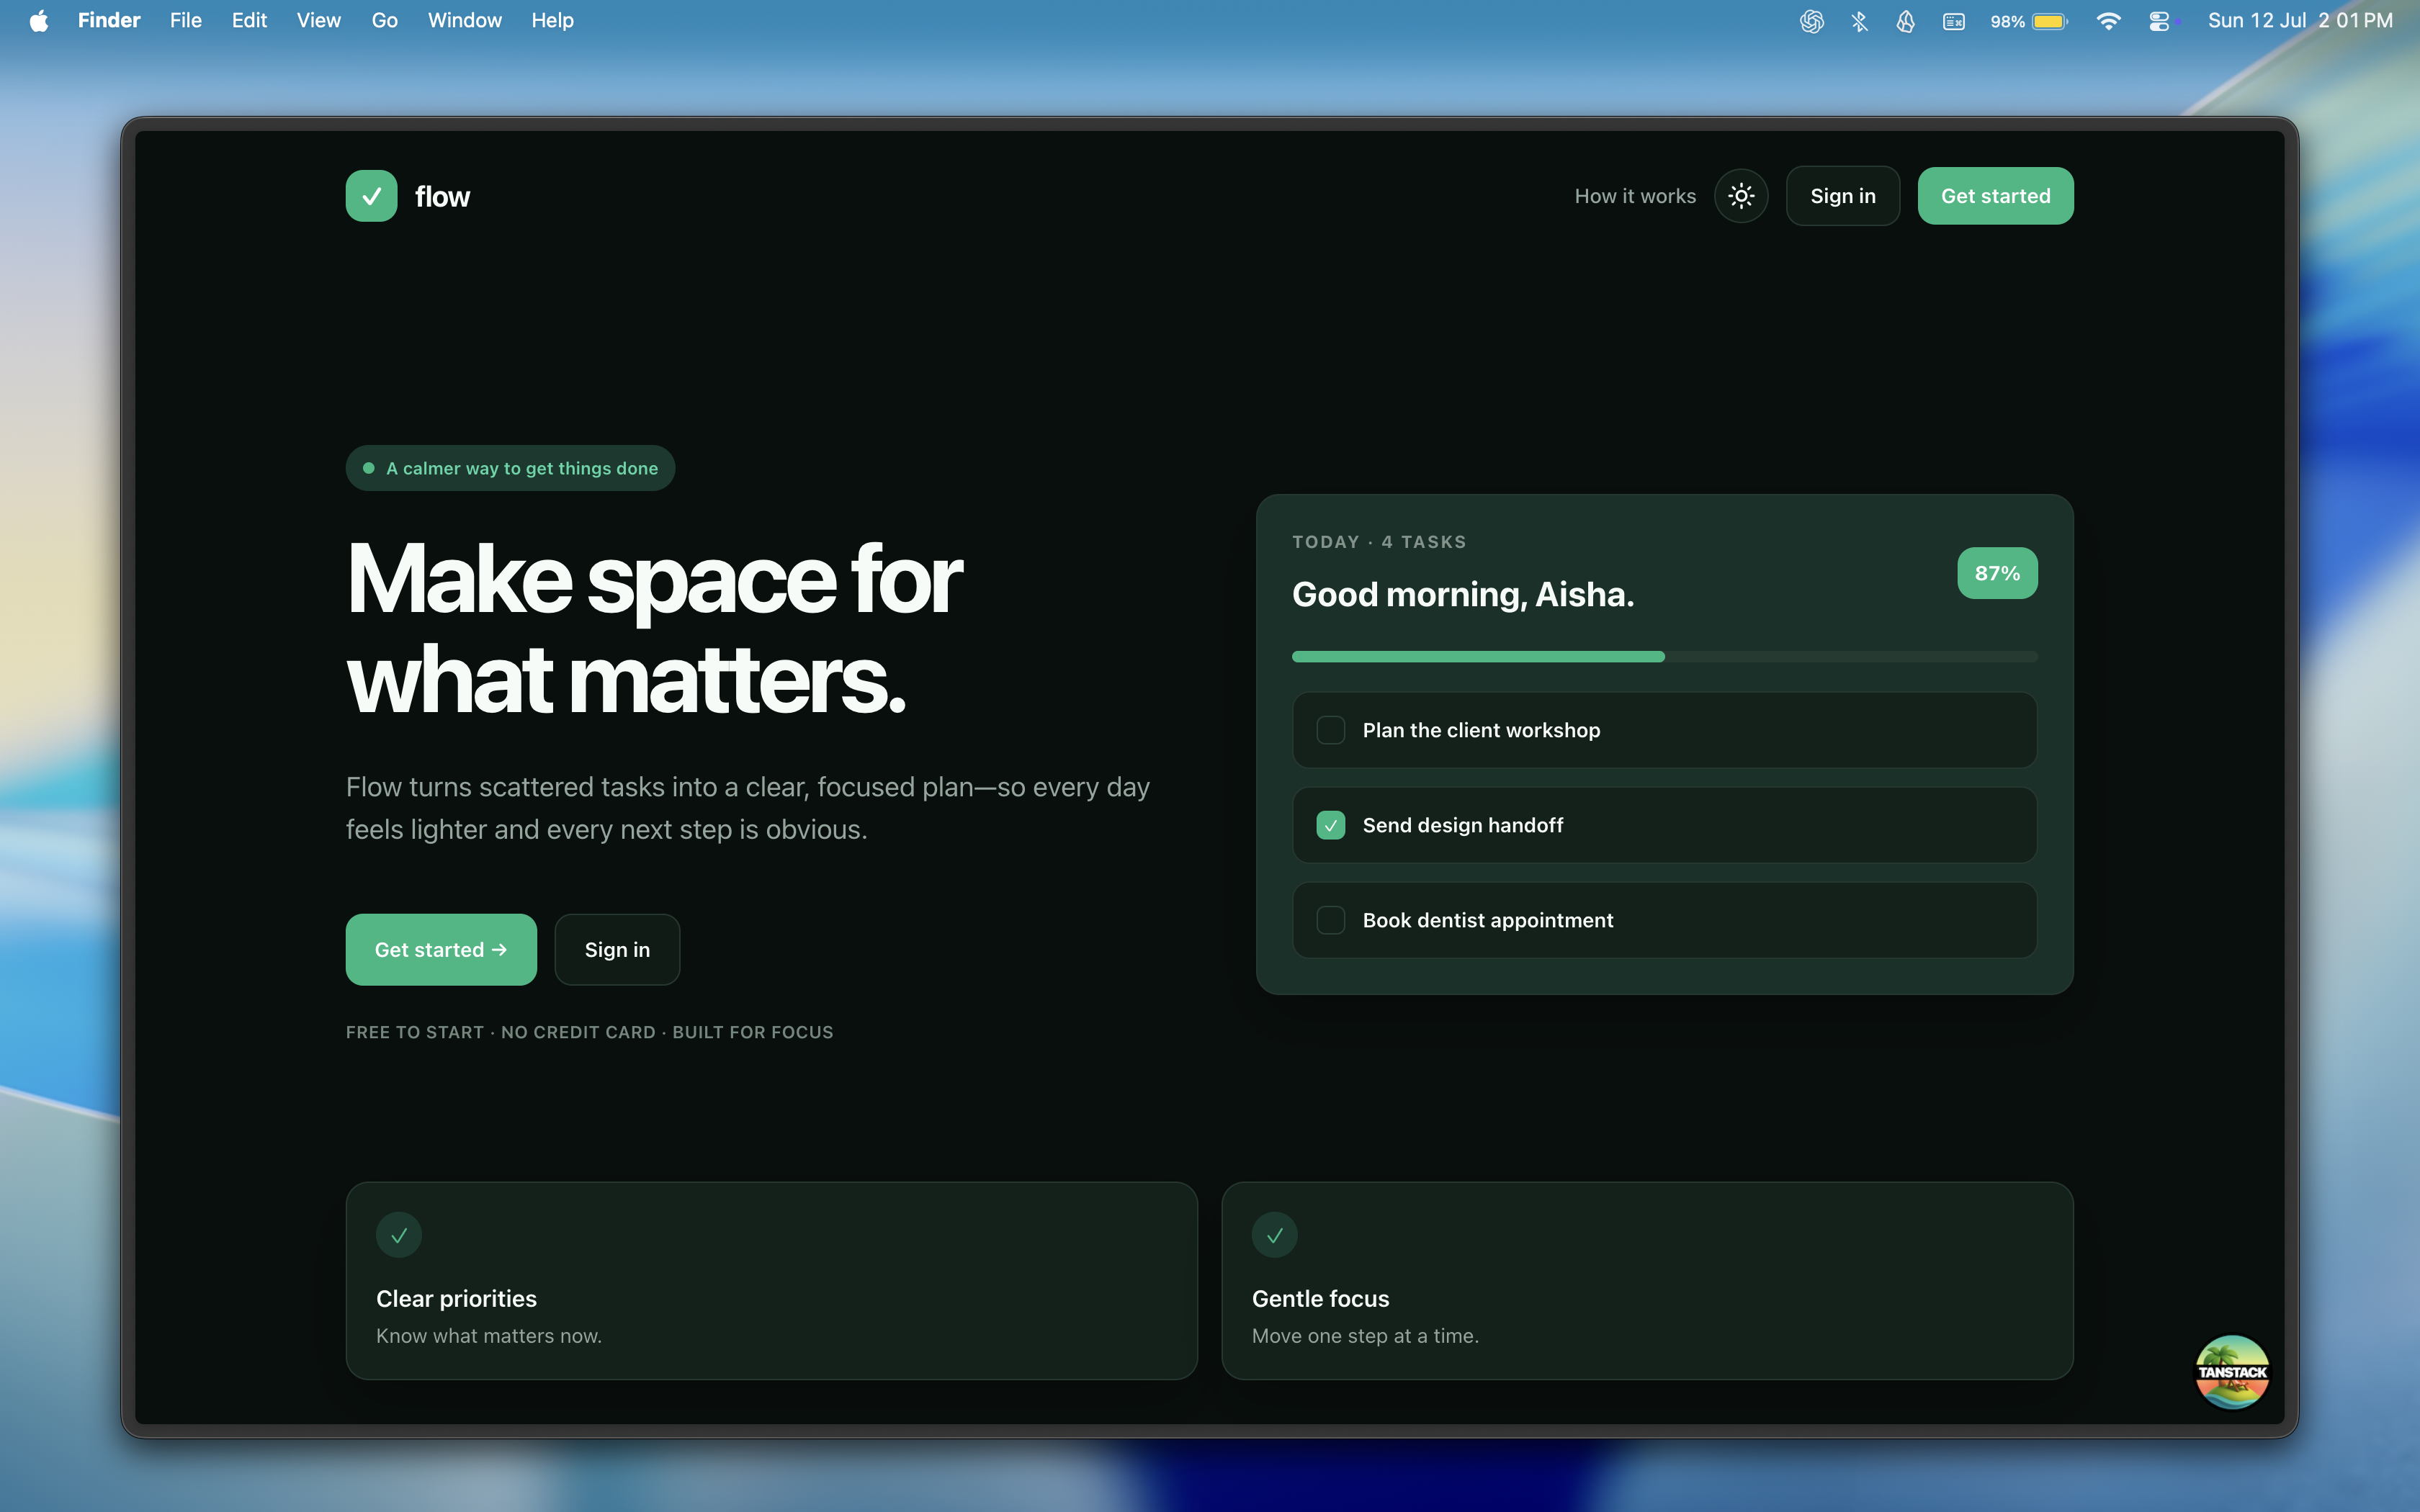Click the hero Sign in button
This screenshot has height=1512, width=2420.
[x=617, y=949]
